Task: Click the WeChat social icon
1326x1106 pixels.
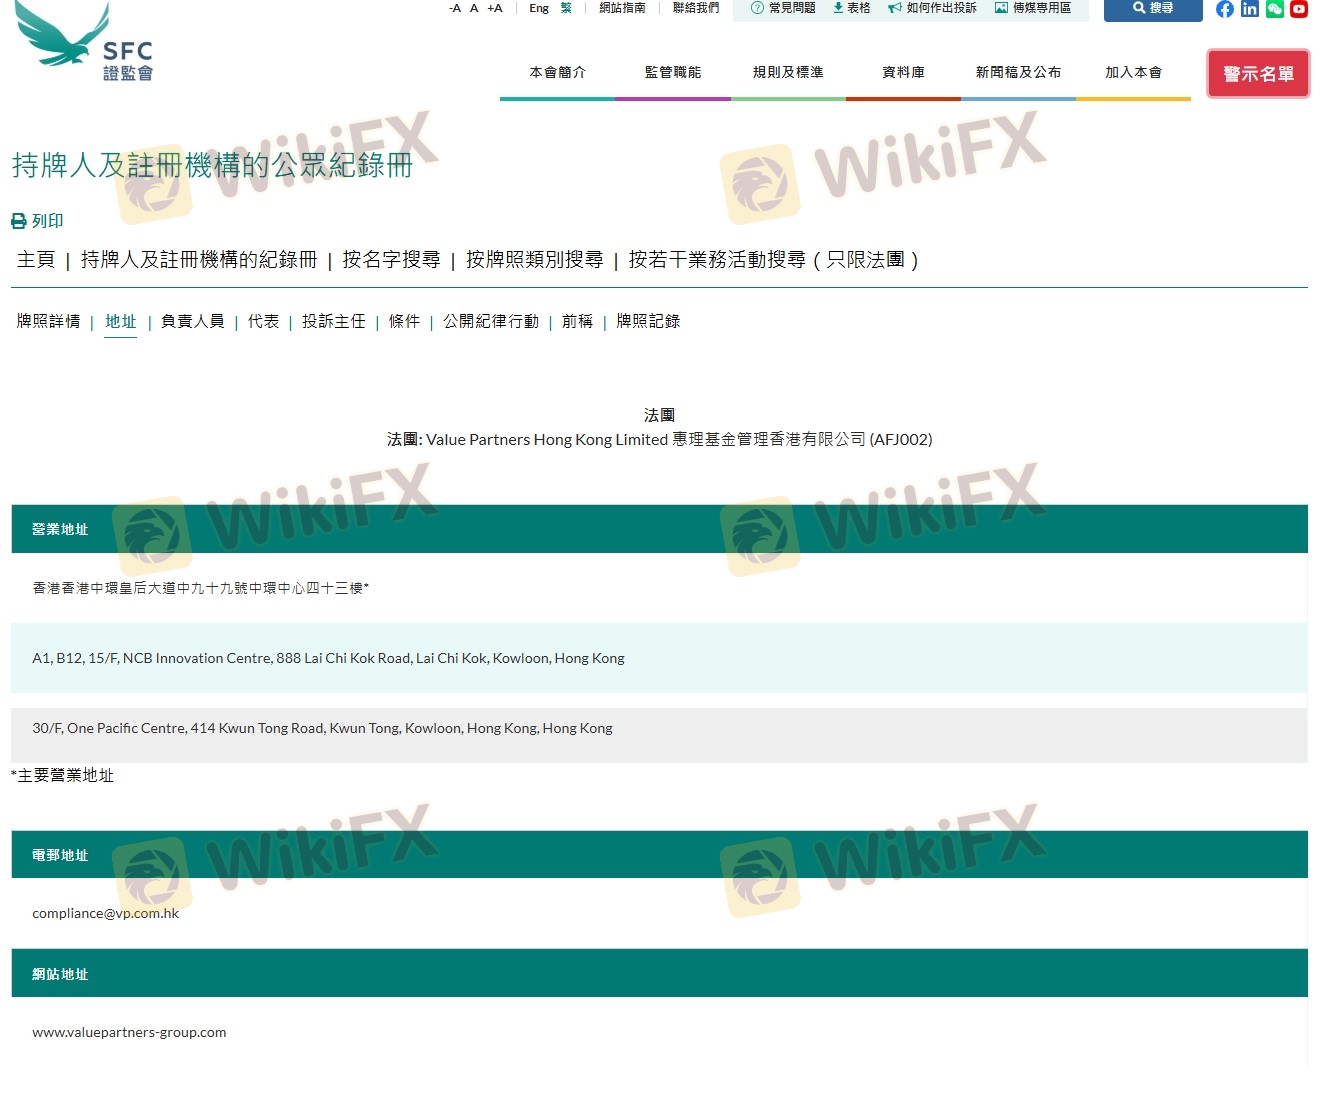Action: (1274, 9)
